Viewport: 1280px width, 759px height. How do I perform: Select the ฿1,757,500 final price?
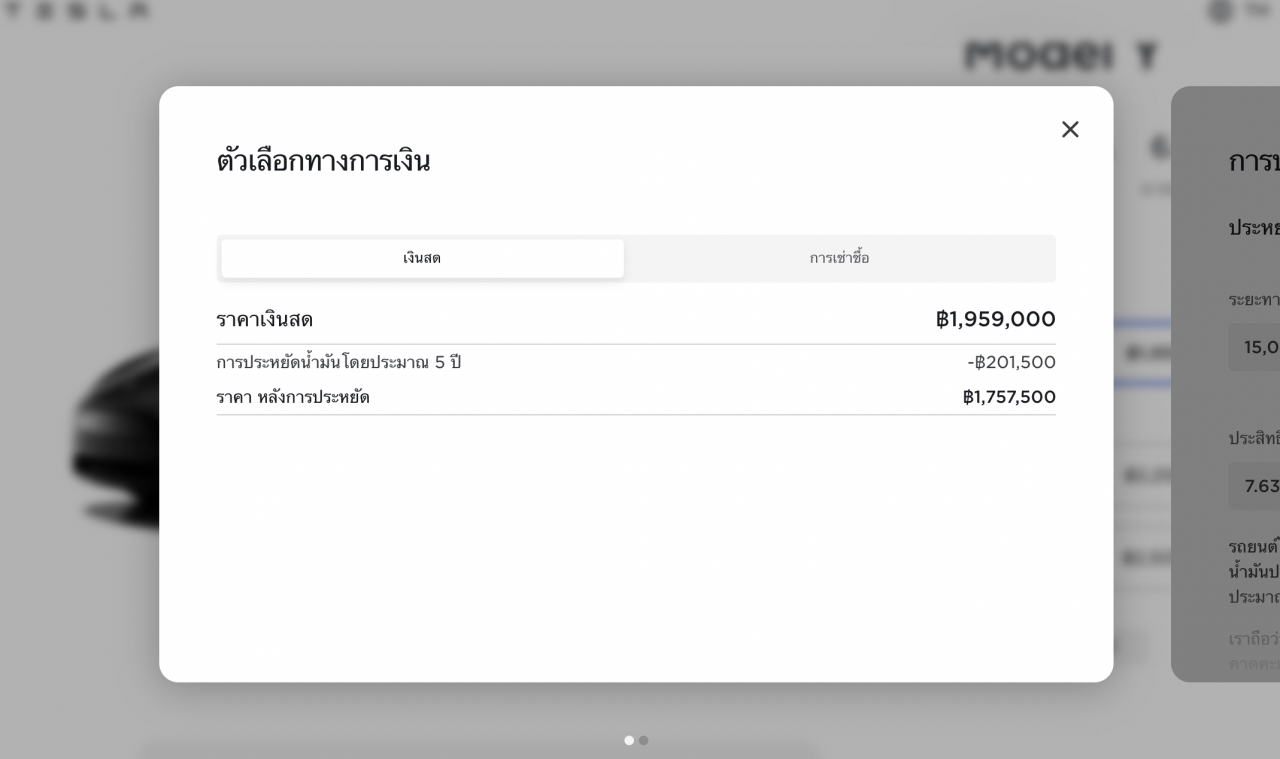pyautogui.click(x=1009, y=397)
